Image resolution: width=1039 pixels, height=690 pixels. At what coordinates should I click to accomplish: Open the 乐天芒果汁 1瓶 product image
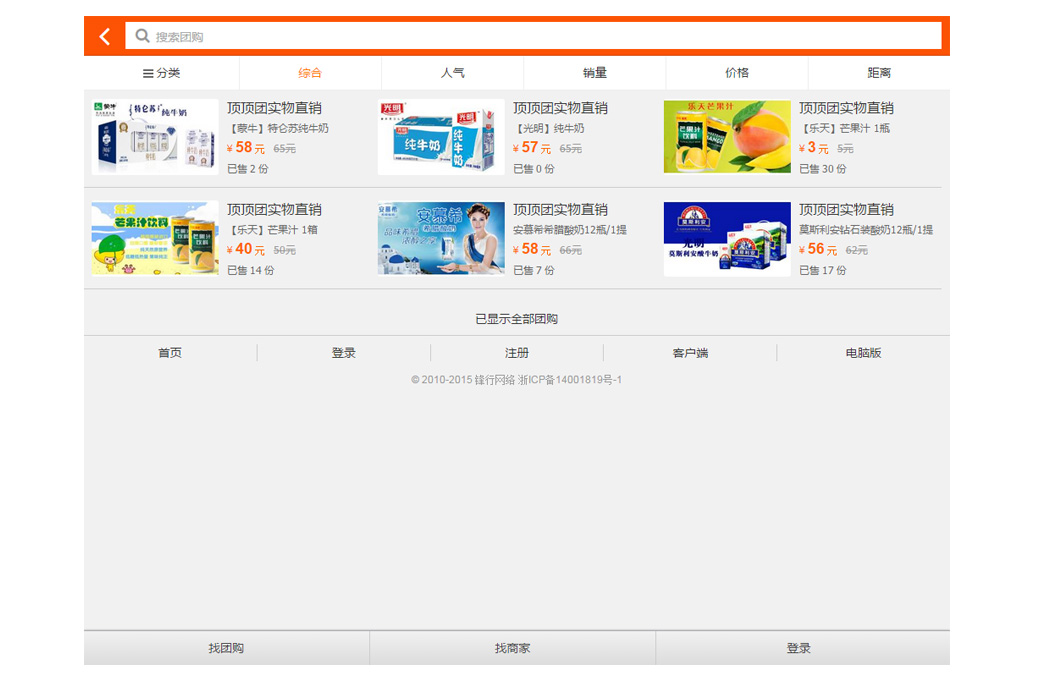[x=727, y=137]
